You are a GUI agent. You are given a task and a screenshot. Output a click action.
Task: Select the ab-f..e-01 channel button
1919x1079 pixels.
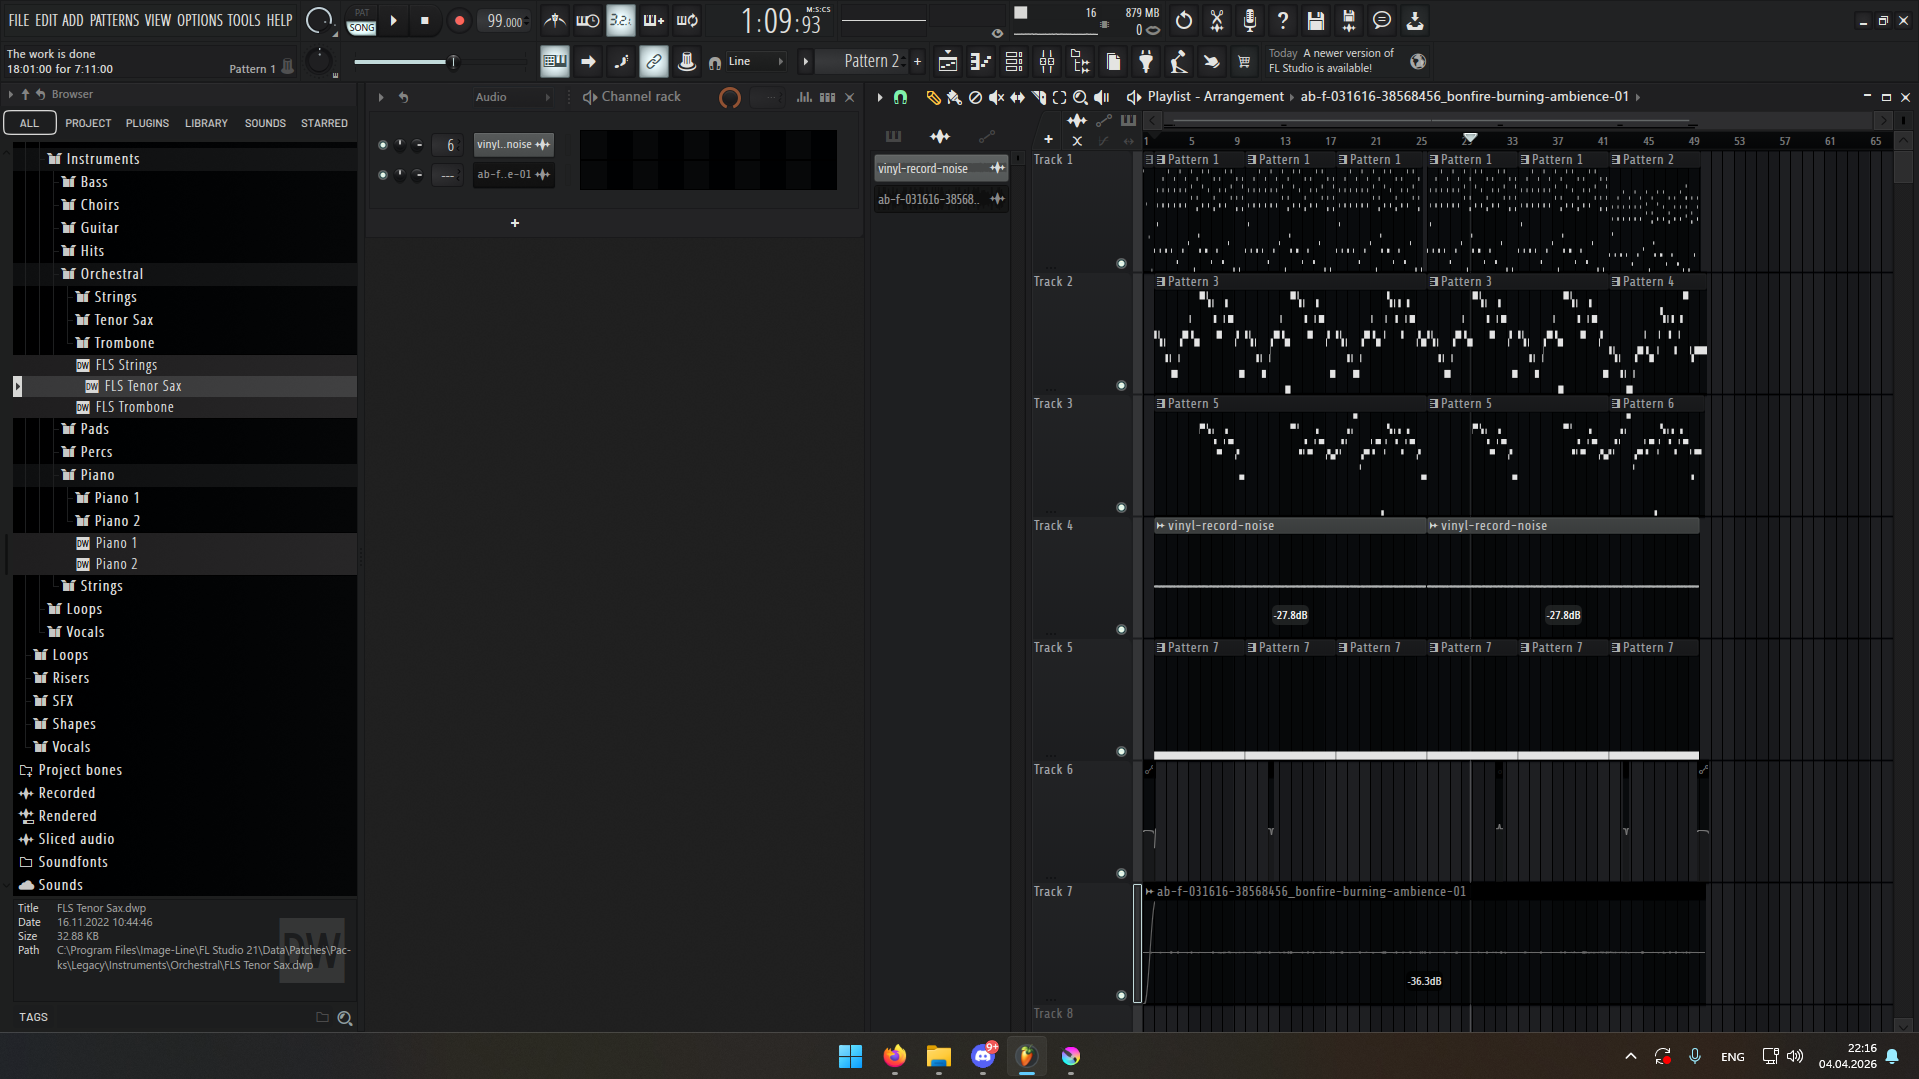pyautogui.click(x=514, y=175)
